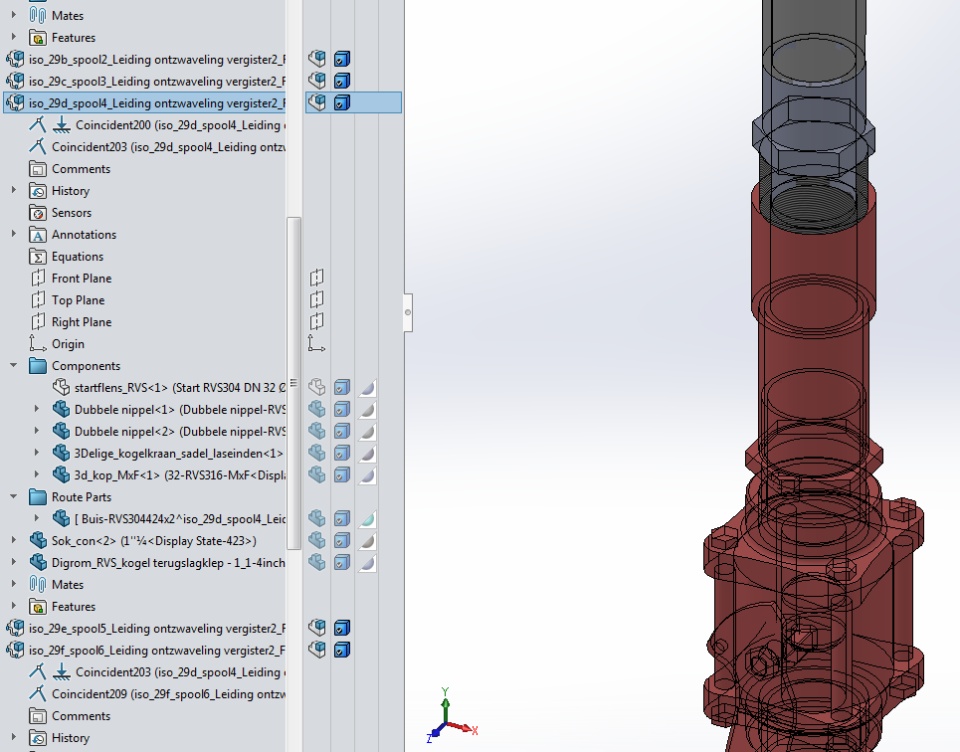Change display mode for iso_29d_spool4

342,102
